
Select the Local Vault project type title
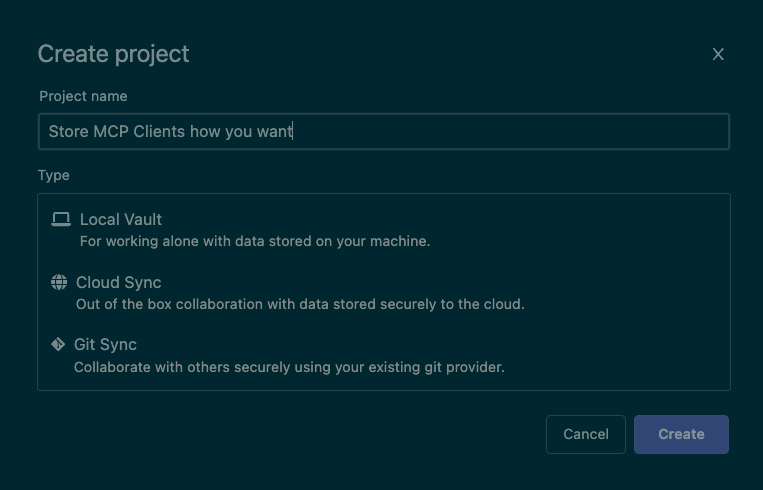[x=120, y=219]
